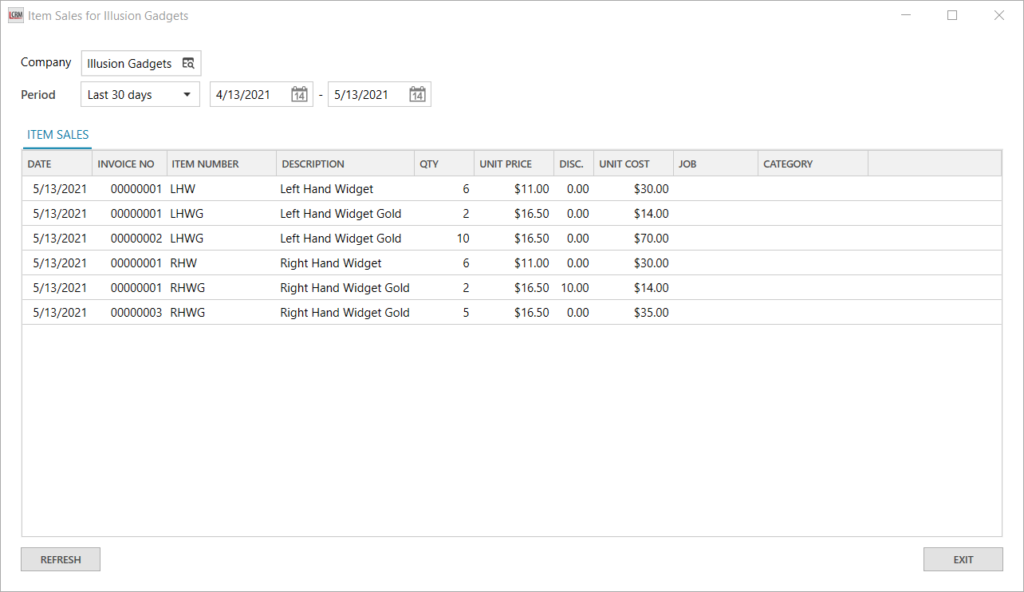
Task: Click the company lookup search icon
Action: pyautogui.click(x=188, y=63)
